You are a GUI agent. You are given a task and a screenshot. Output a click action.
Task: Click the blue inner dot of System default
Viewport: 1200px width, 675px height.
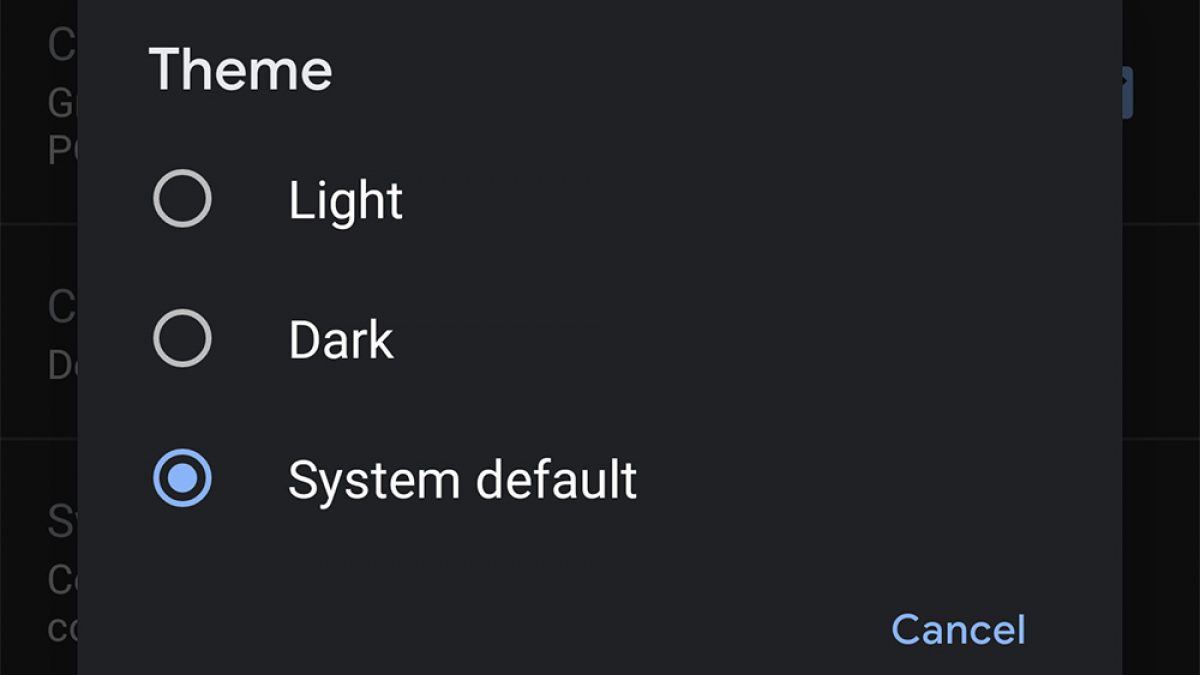[x=182, y=478]
